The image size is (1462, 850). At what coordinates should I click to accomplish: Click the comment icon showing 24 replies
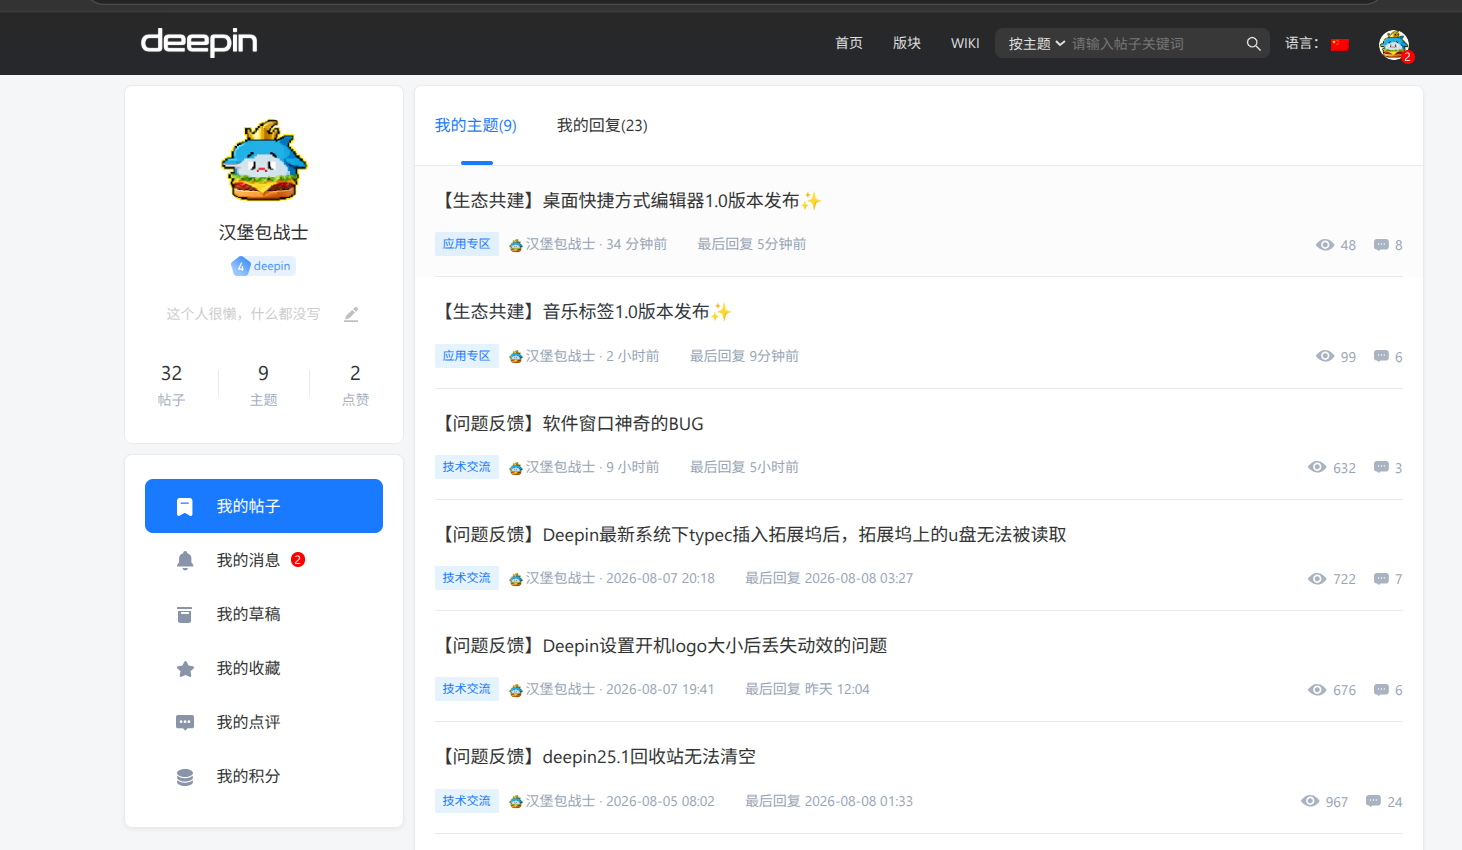[x=1374, y=801]
